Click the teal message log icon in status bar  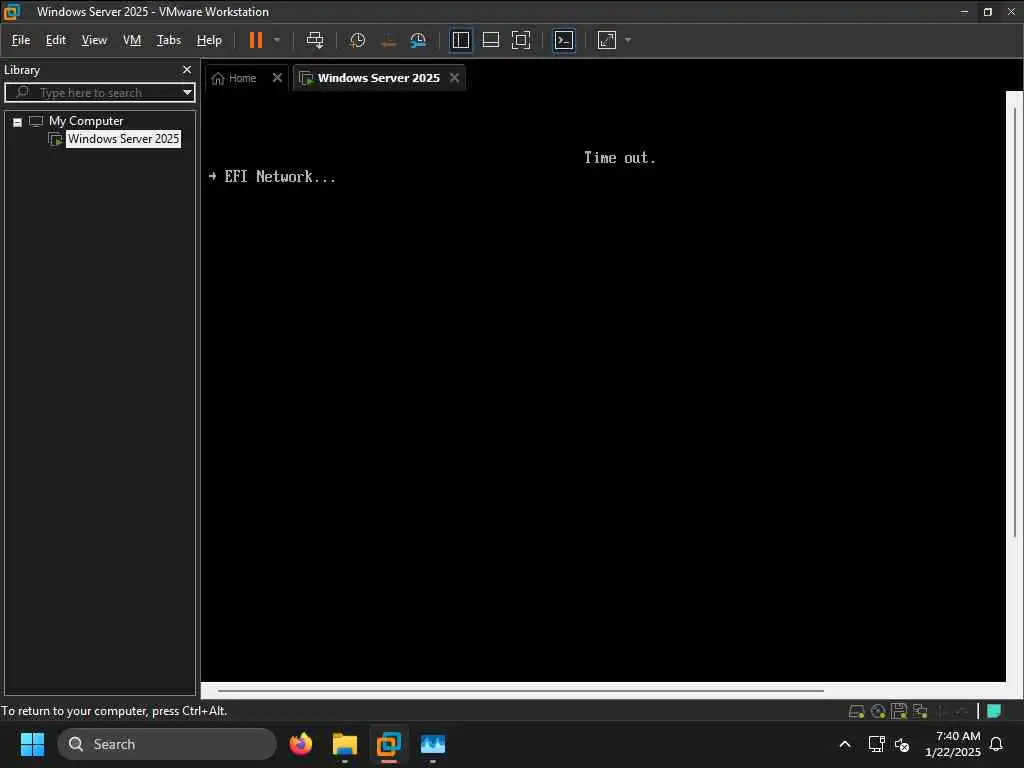click(x=994, y=711)
